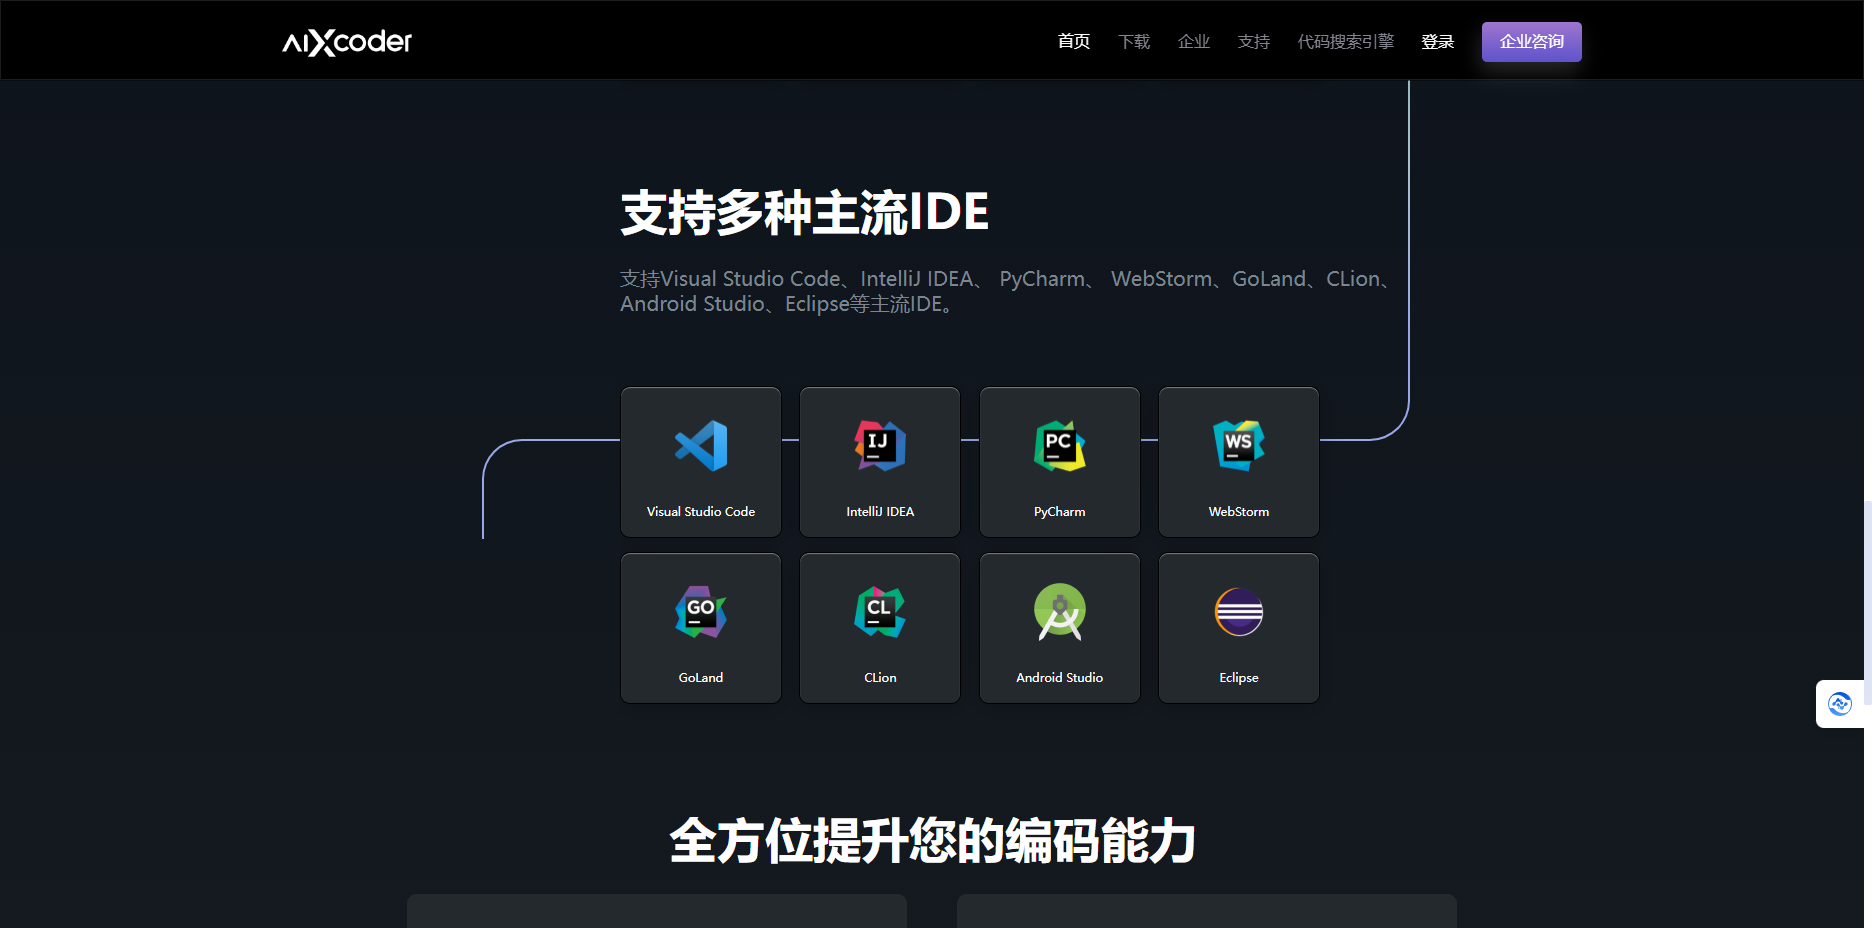
Task: Click the Eclipse card
Action: point(1238,628)
